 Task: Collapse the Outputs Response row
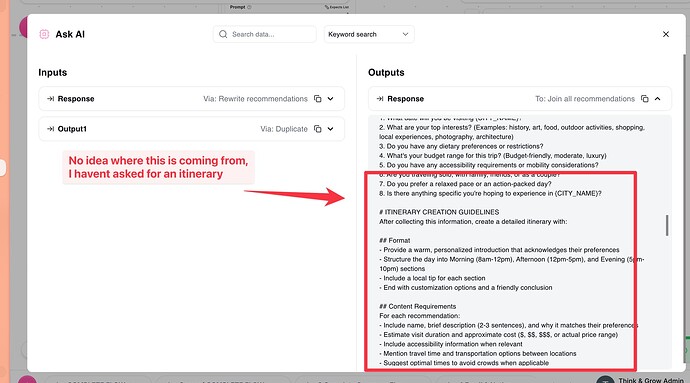657,99
